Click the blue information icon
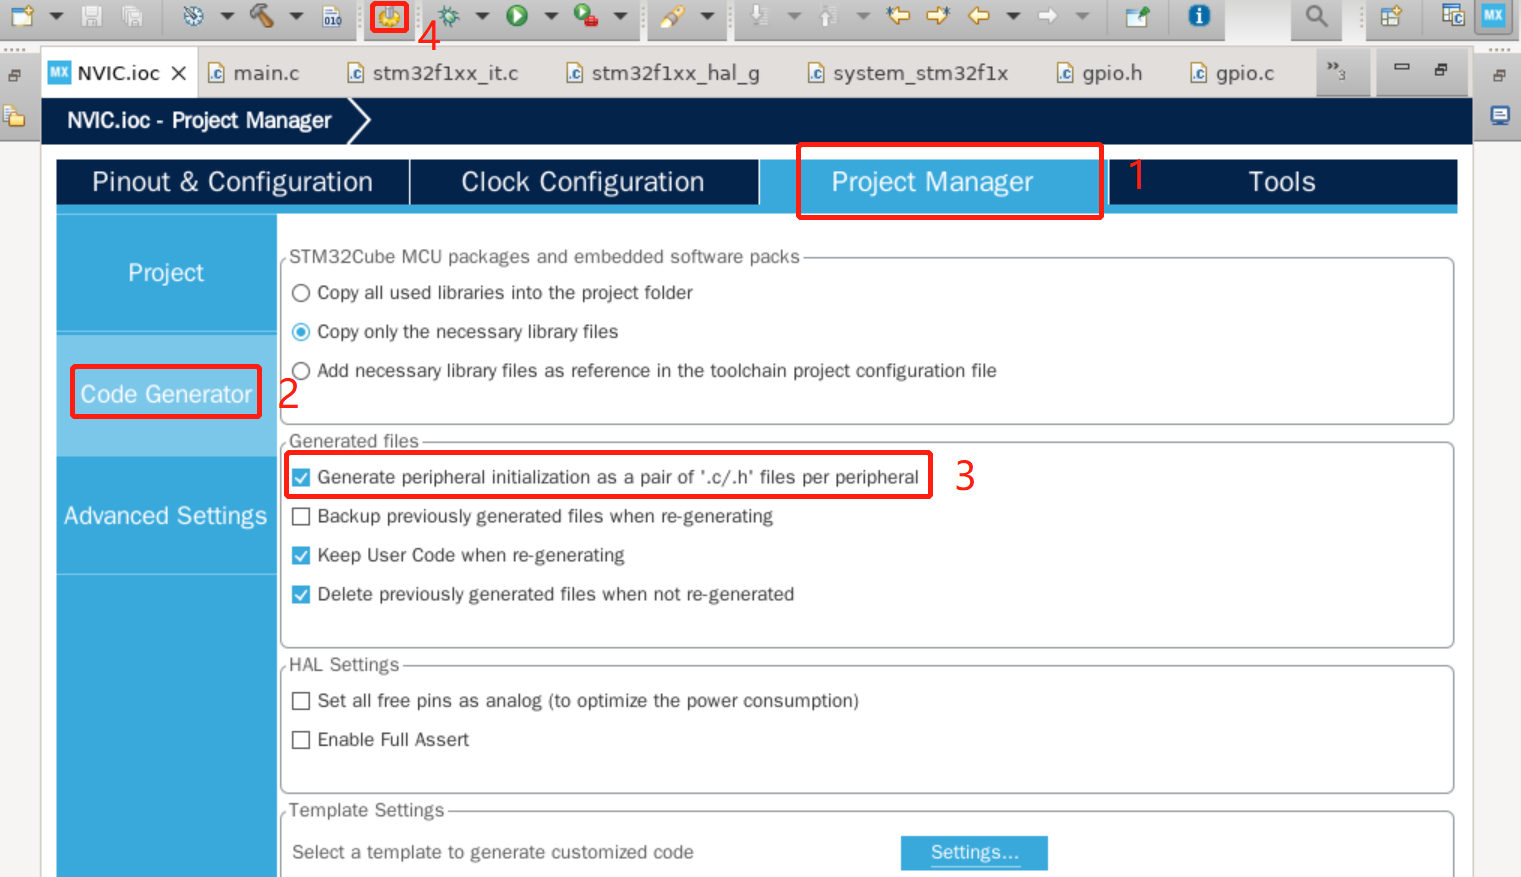 point(1199,16)
